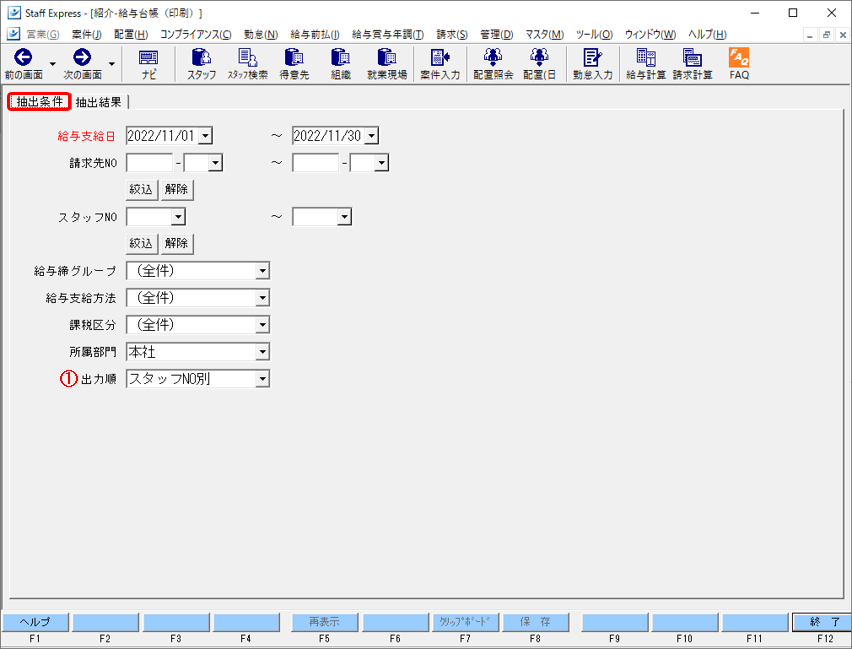This screenshot has width=852, height=649.
Task: Open the コンプライアンス(C) menu
Action: [x=196, y=34]
